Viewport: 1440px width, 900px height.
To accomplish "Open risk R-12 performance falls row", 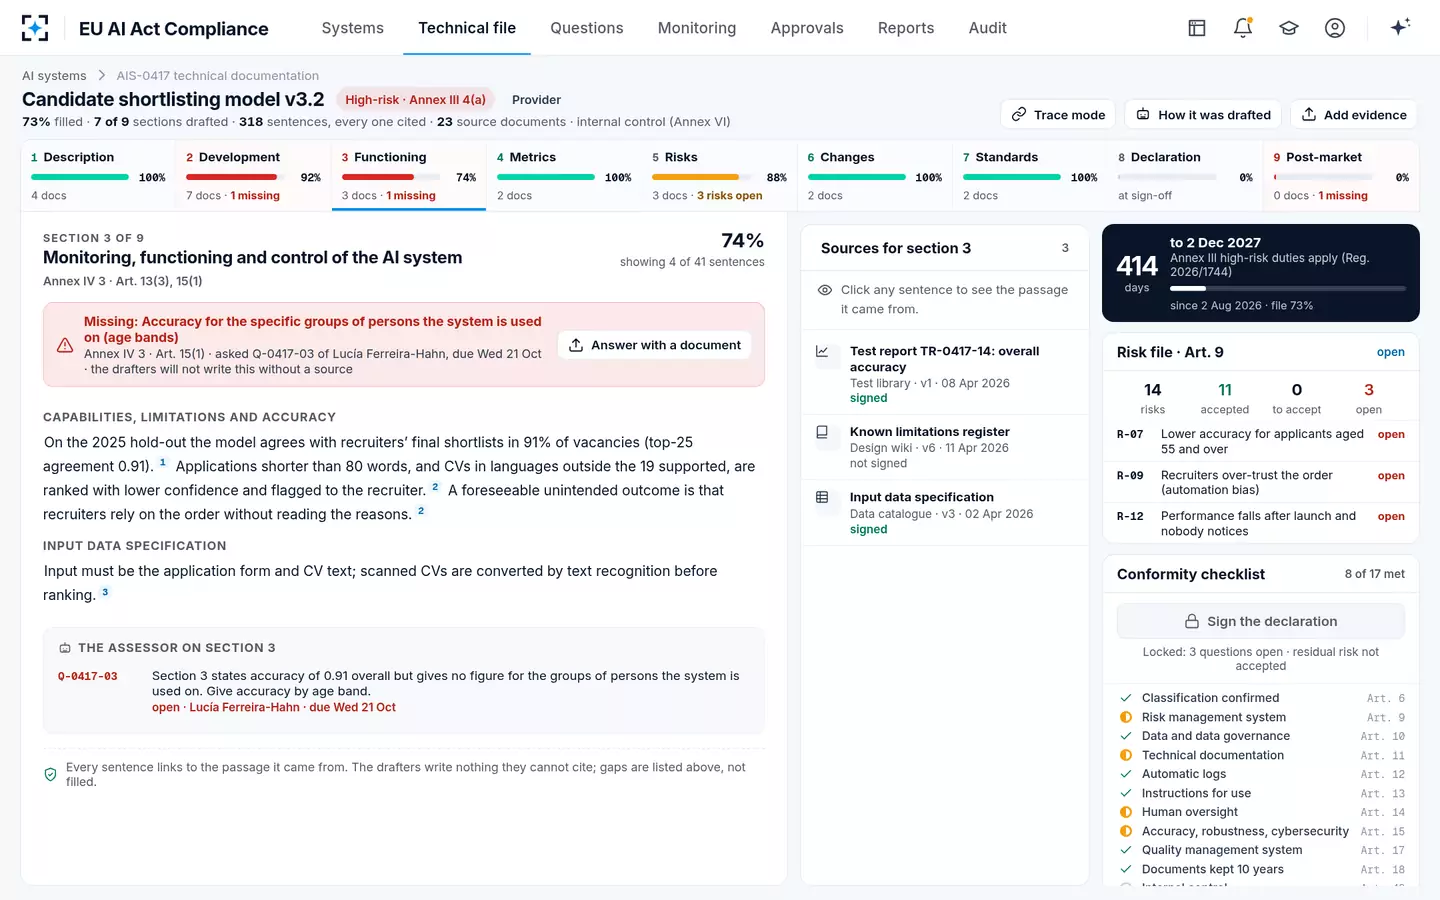I will 1261,524.
